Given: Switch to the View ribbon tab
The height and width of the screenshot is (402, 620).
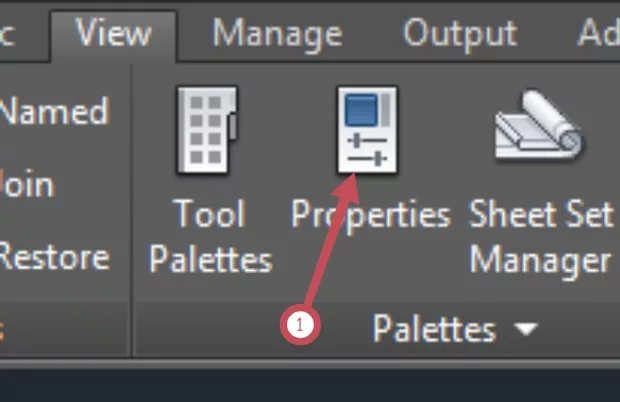Looking at the screenshot, I should [x=112, y=34].
